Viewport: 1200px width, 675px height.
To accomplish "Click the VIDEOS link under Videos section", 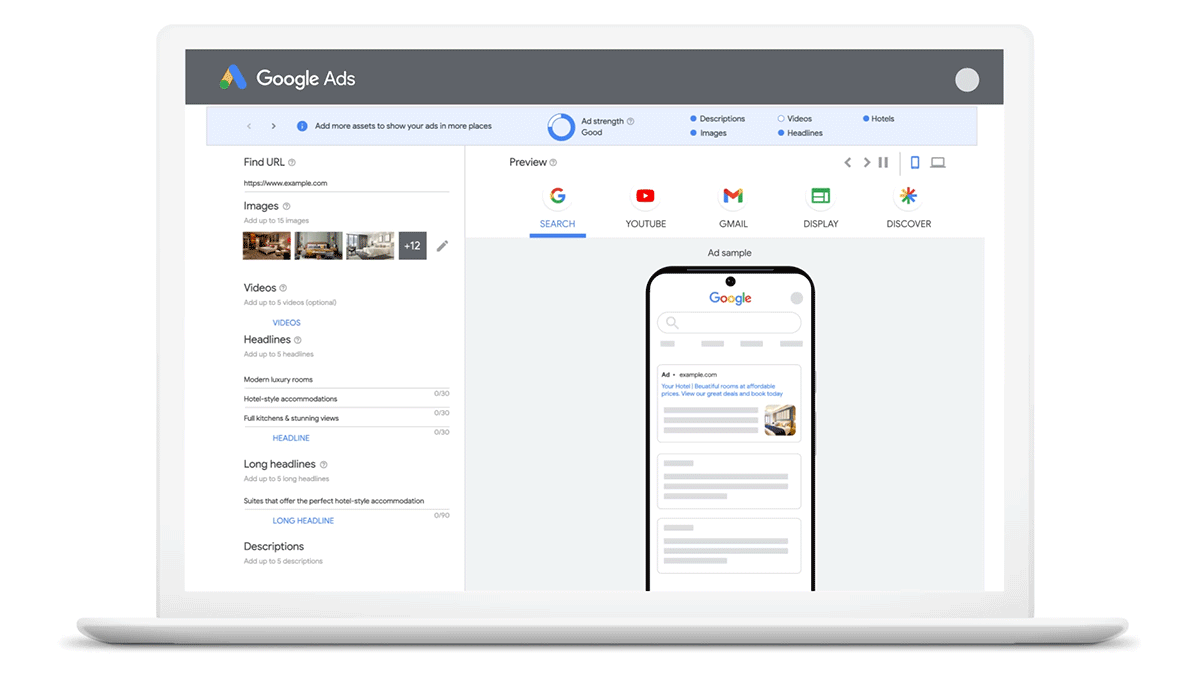I will coord(286,322).
